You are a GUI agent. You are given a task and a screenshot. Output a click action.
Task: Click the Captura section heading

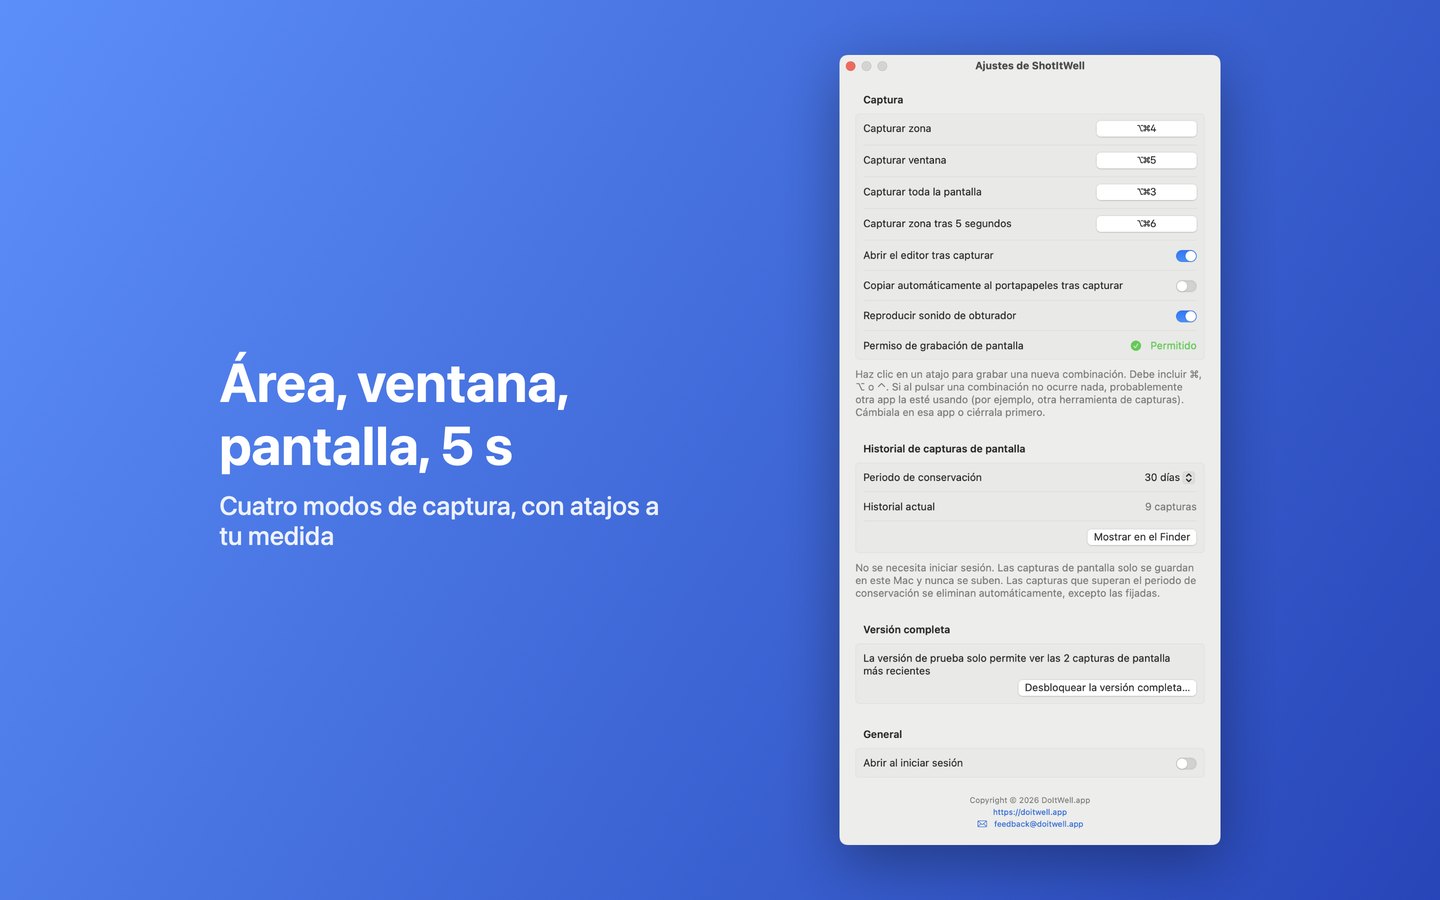point(883,100)
